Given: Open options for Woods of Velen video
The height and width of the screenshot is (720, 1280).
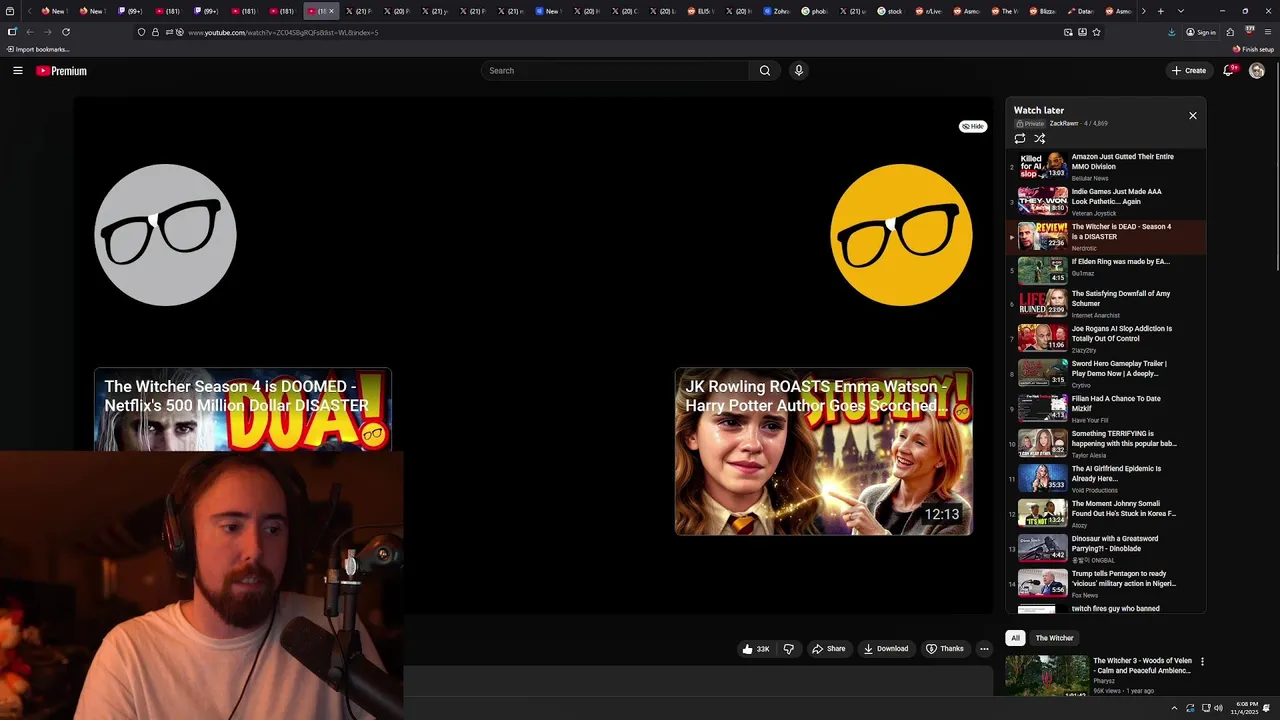Looking at the screenshot, I should point(1202,662).
